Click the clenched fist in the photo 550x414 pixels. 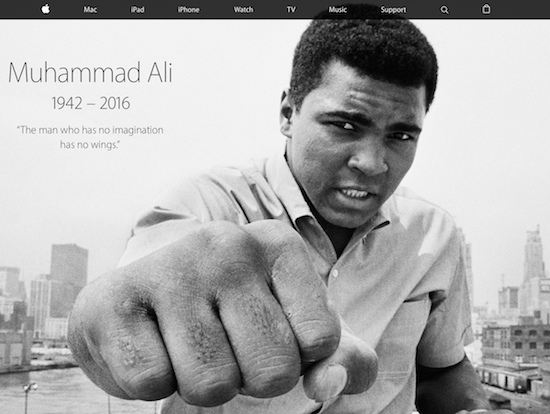[217, 316]
